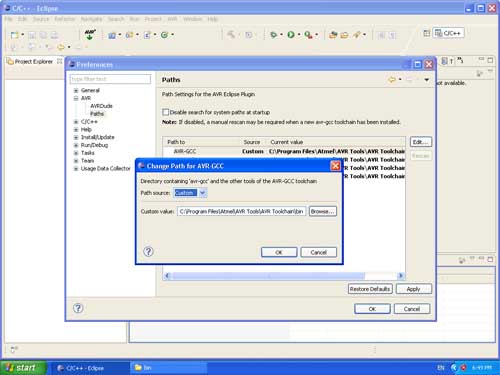
Task: Click OK at bottom of Preferences dialog
Action: coord(372,309)
